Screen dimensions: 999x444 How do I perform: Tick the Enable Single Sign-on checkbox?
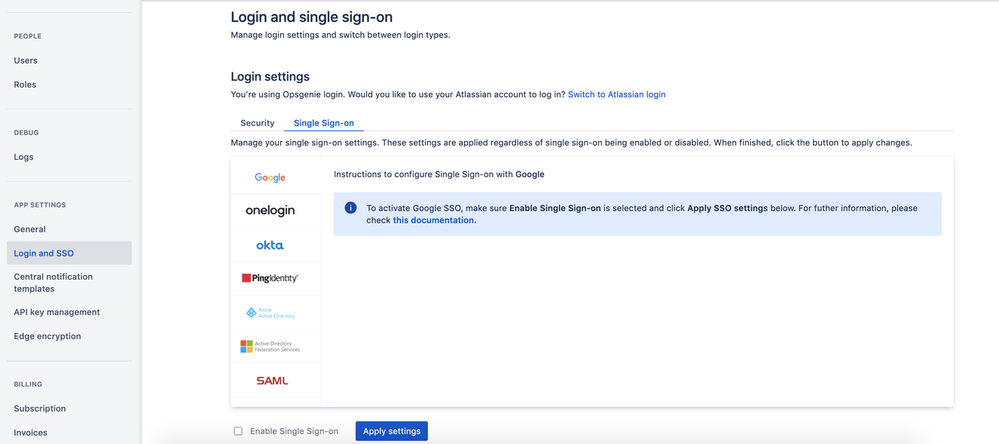(238, 431)
